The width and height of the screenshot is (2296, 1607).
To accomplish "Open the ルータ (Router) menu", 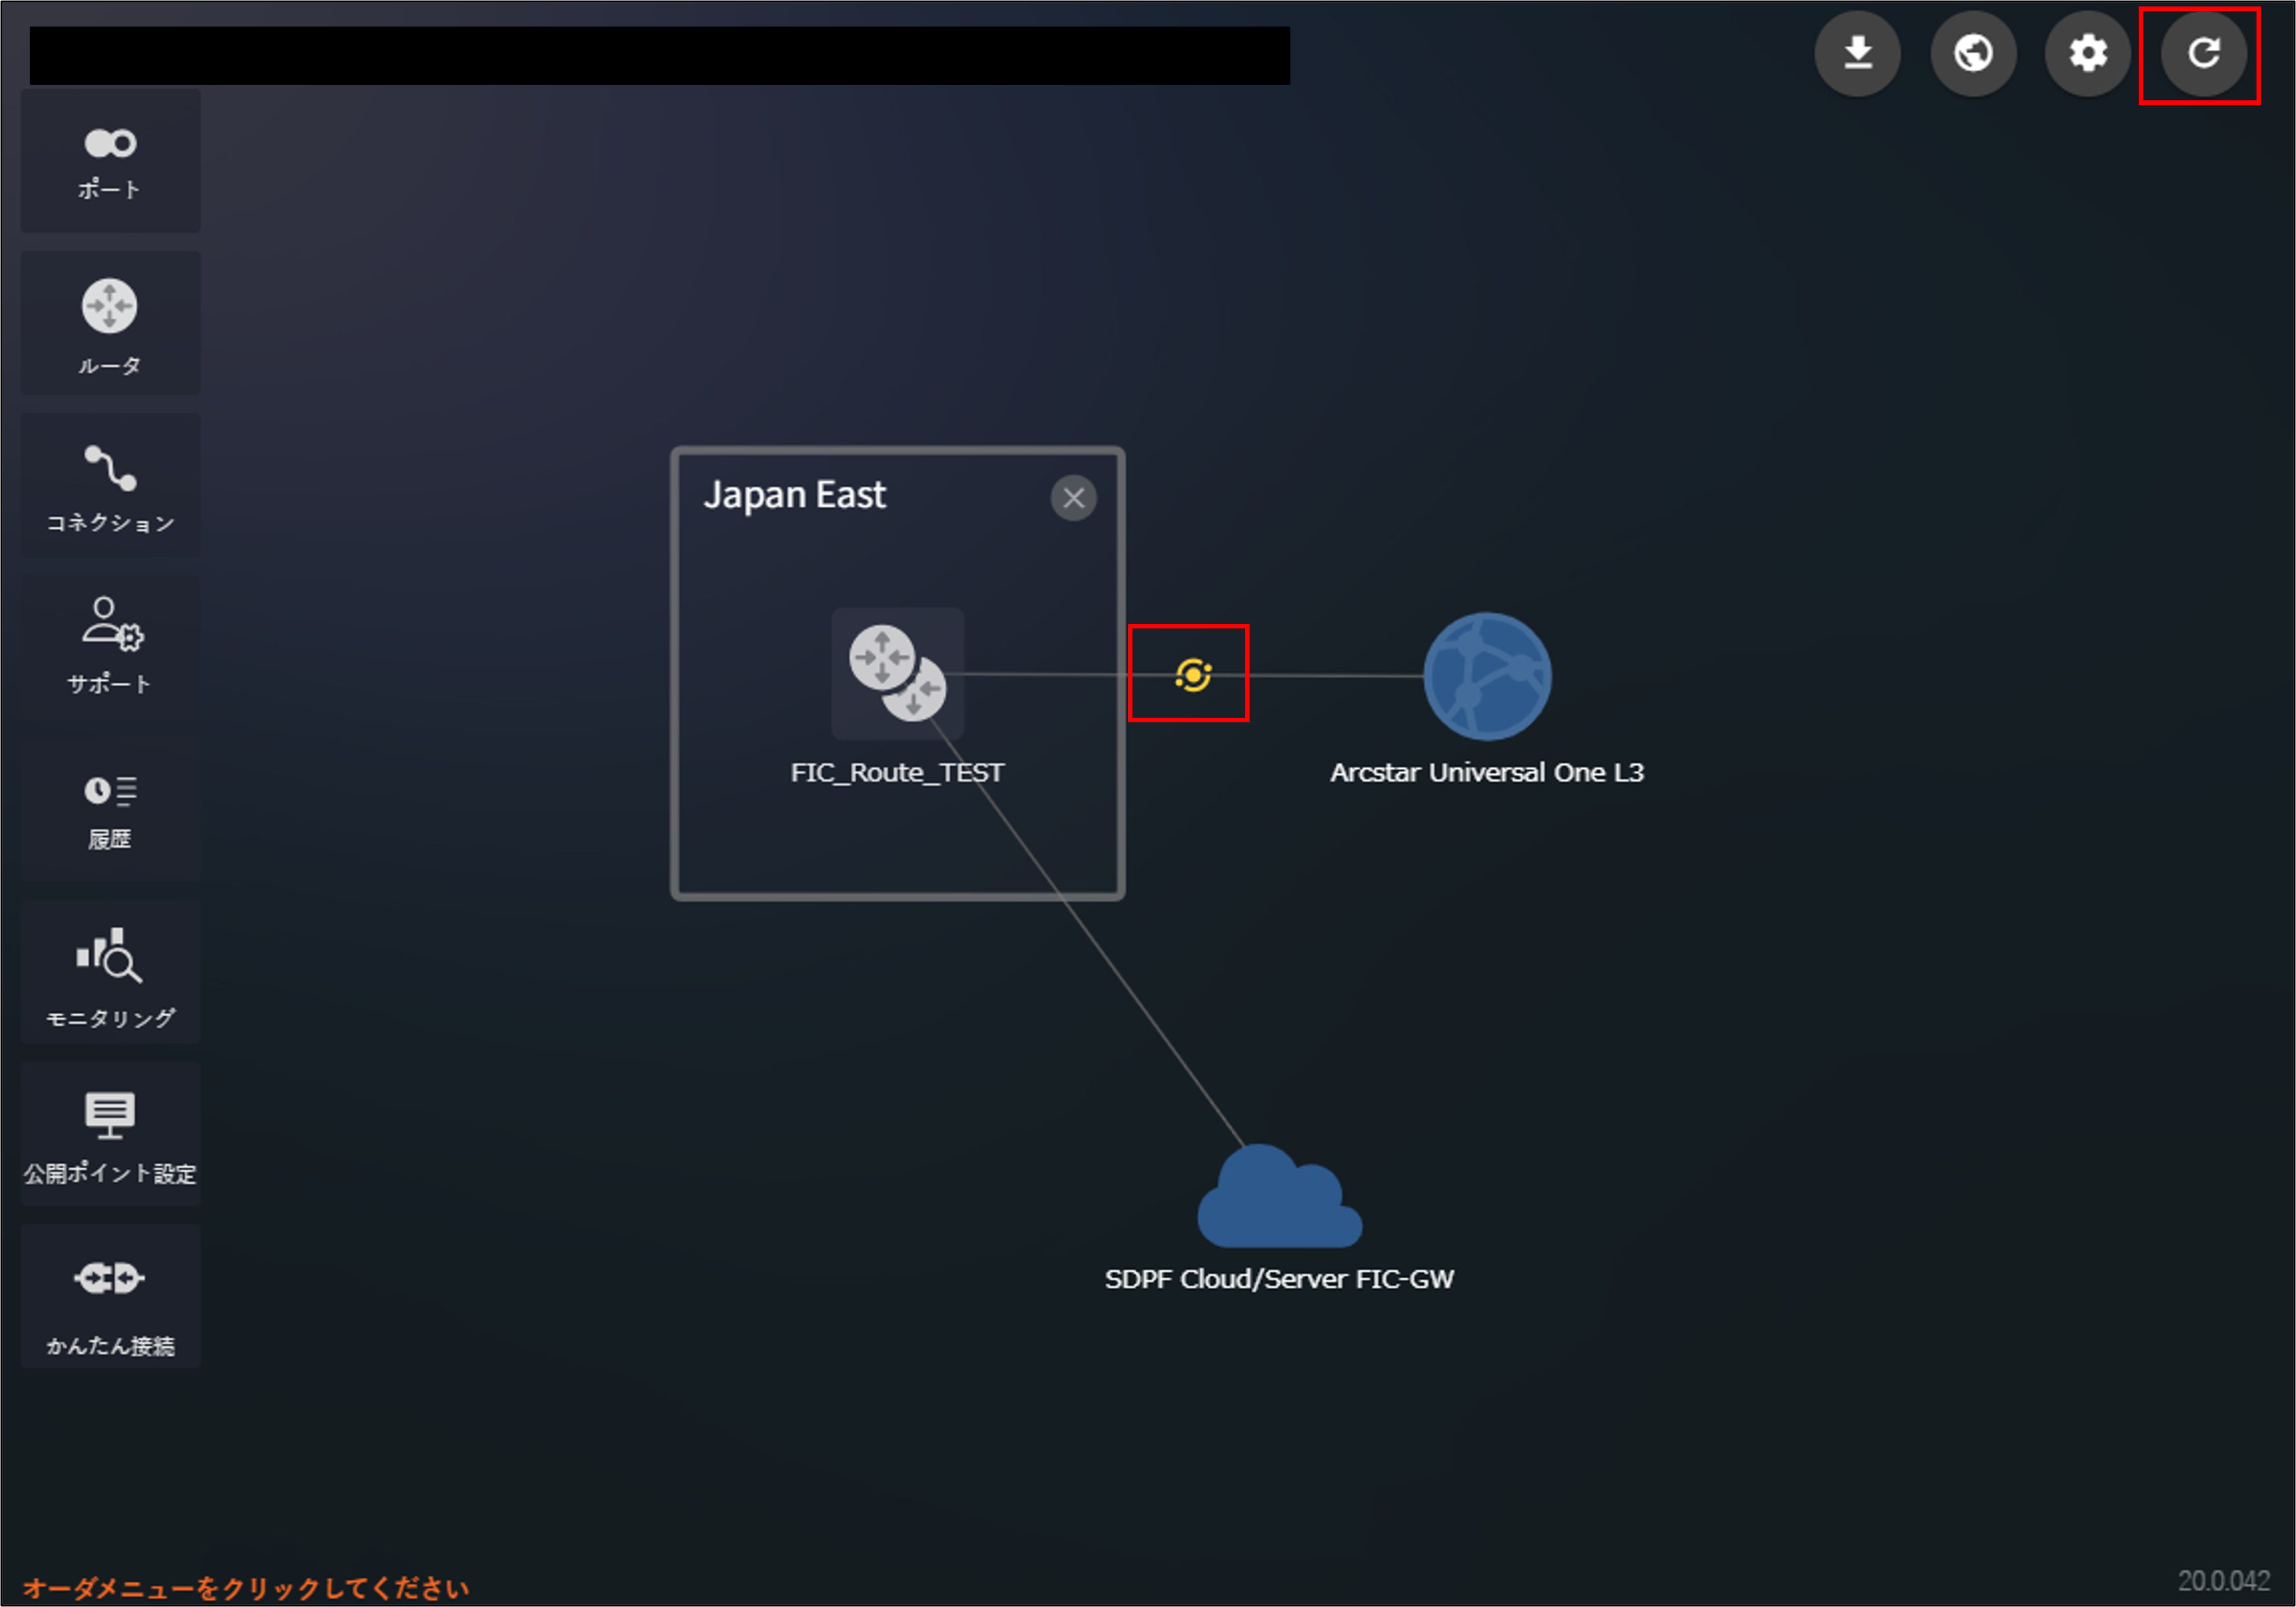I will coord(110,323).
